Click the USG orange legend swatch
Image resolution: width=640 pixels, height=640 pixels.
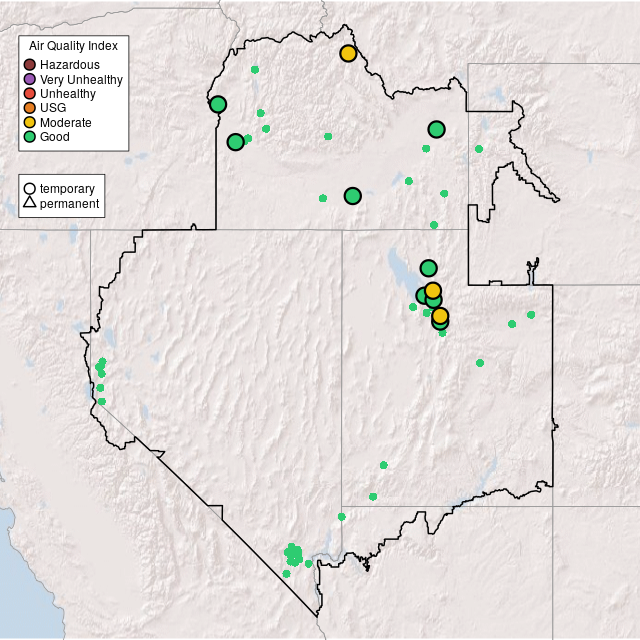point(30,107)
